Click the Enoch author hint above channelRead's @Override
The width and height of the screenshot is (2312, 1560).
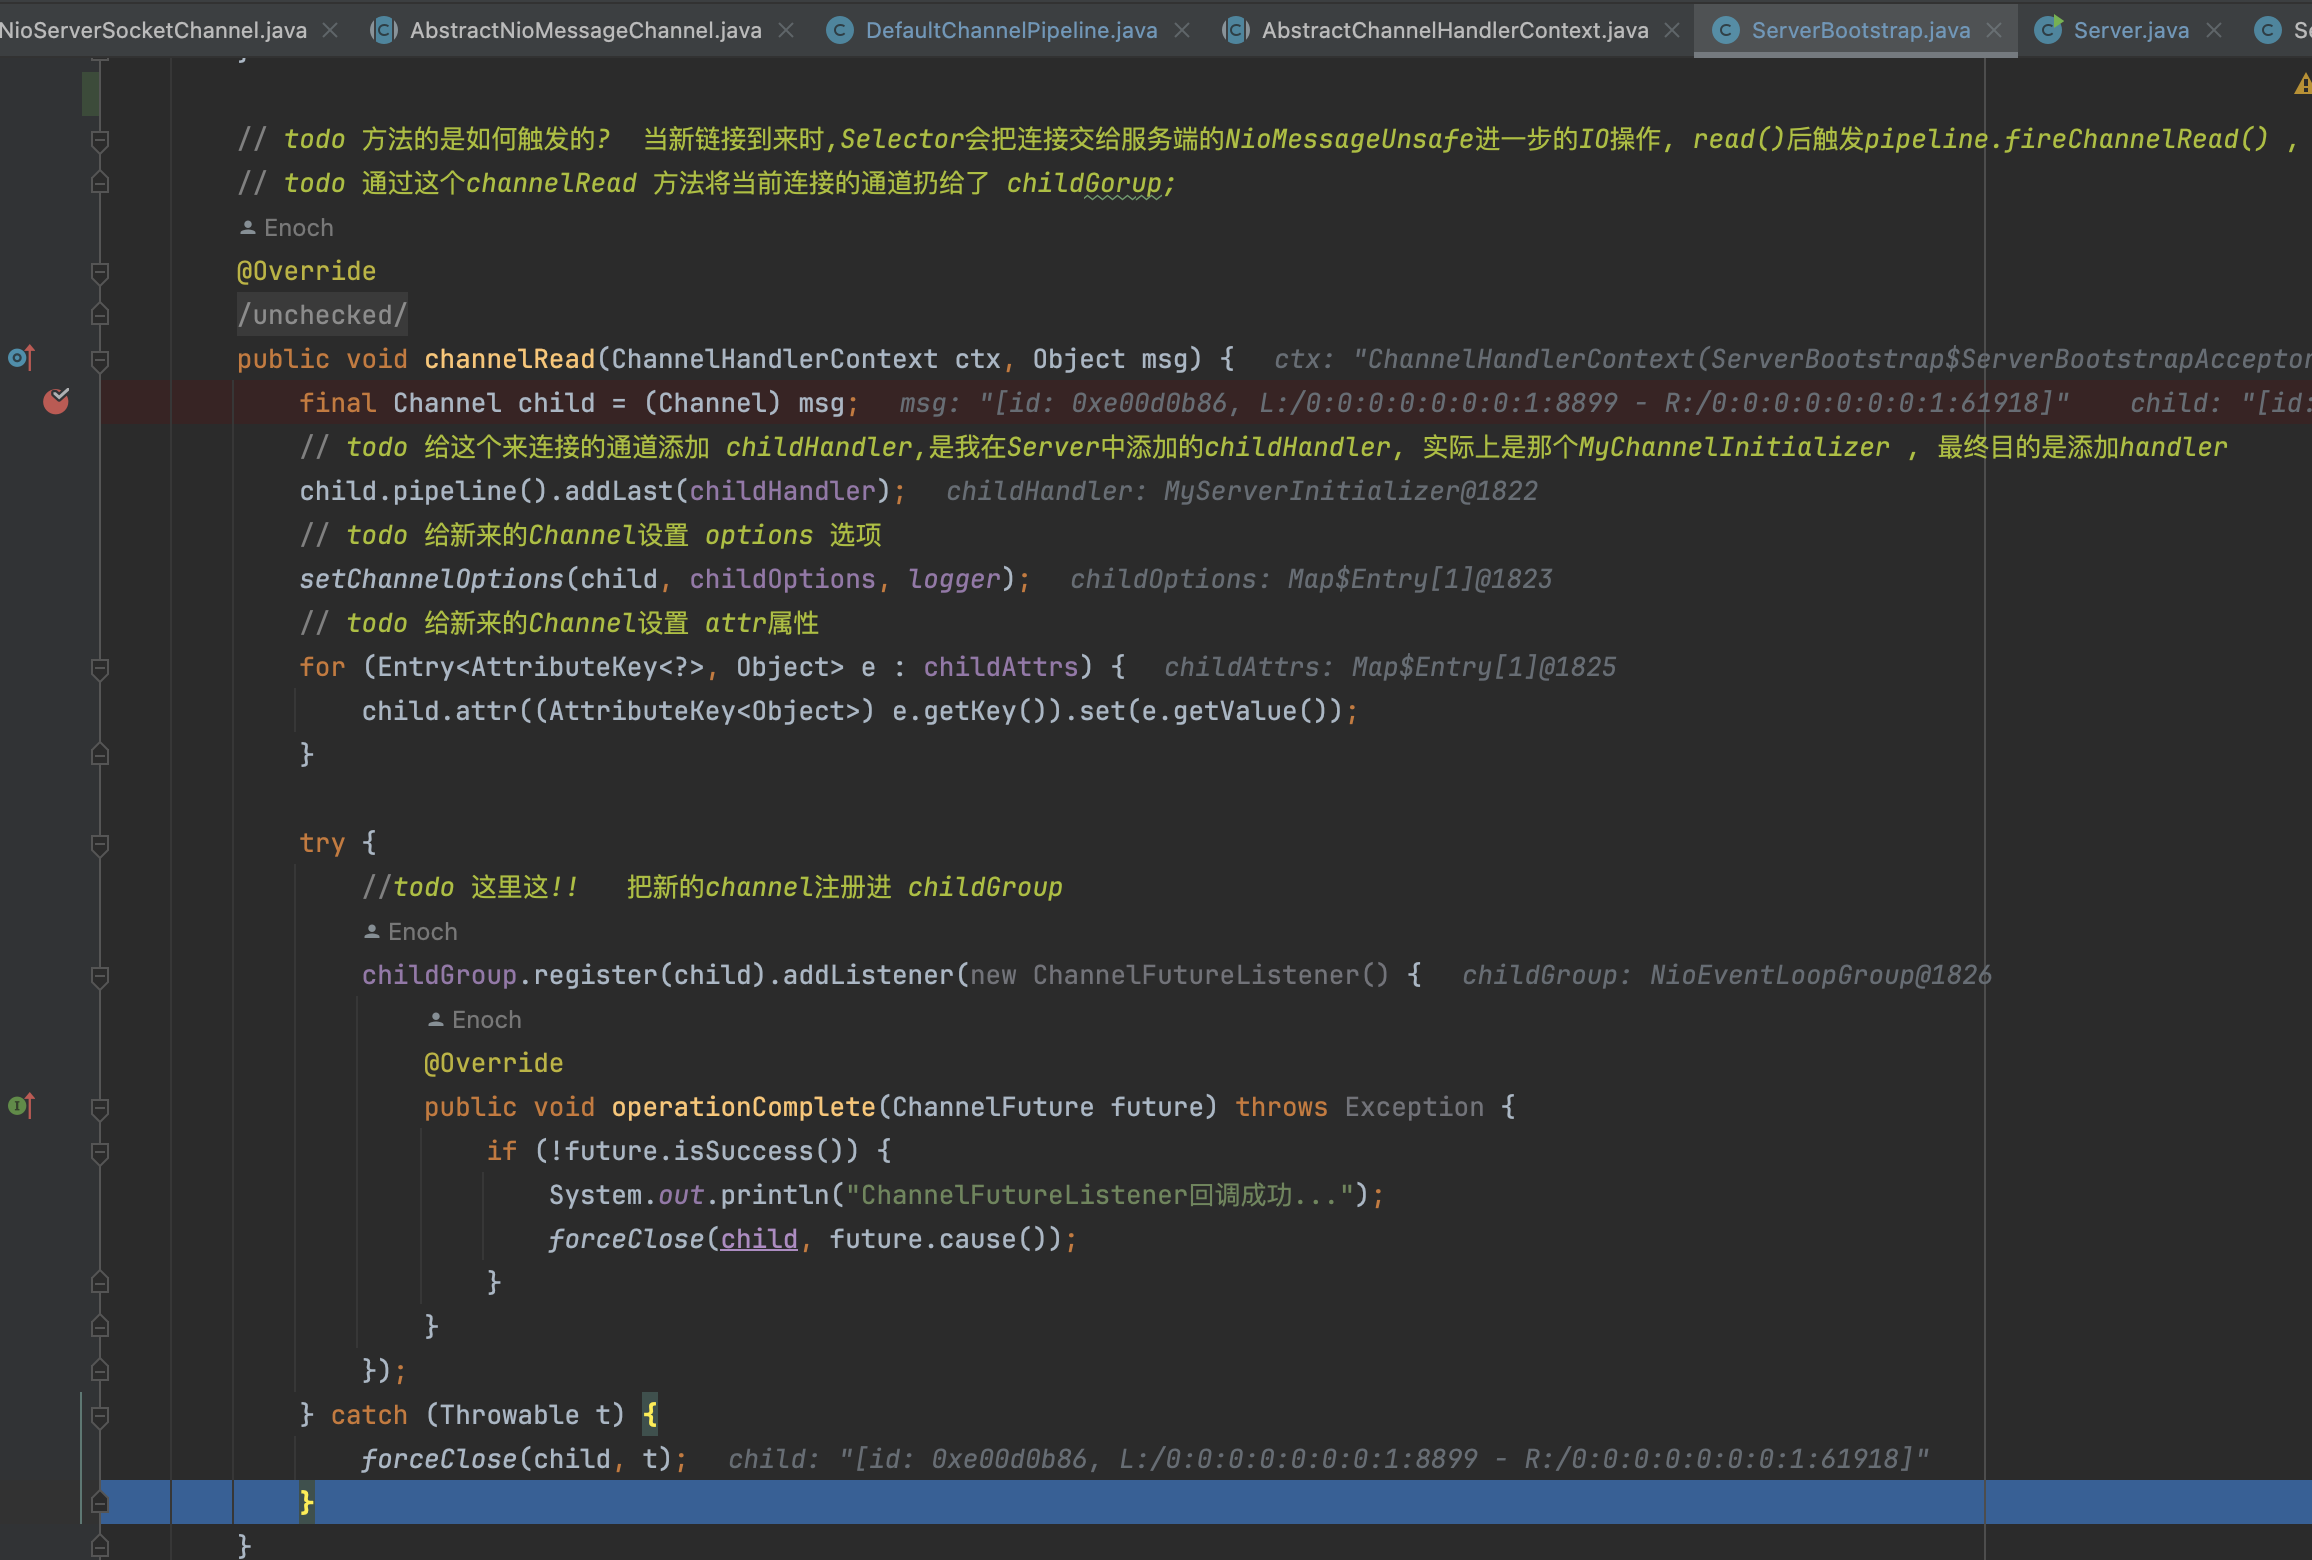286,228
